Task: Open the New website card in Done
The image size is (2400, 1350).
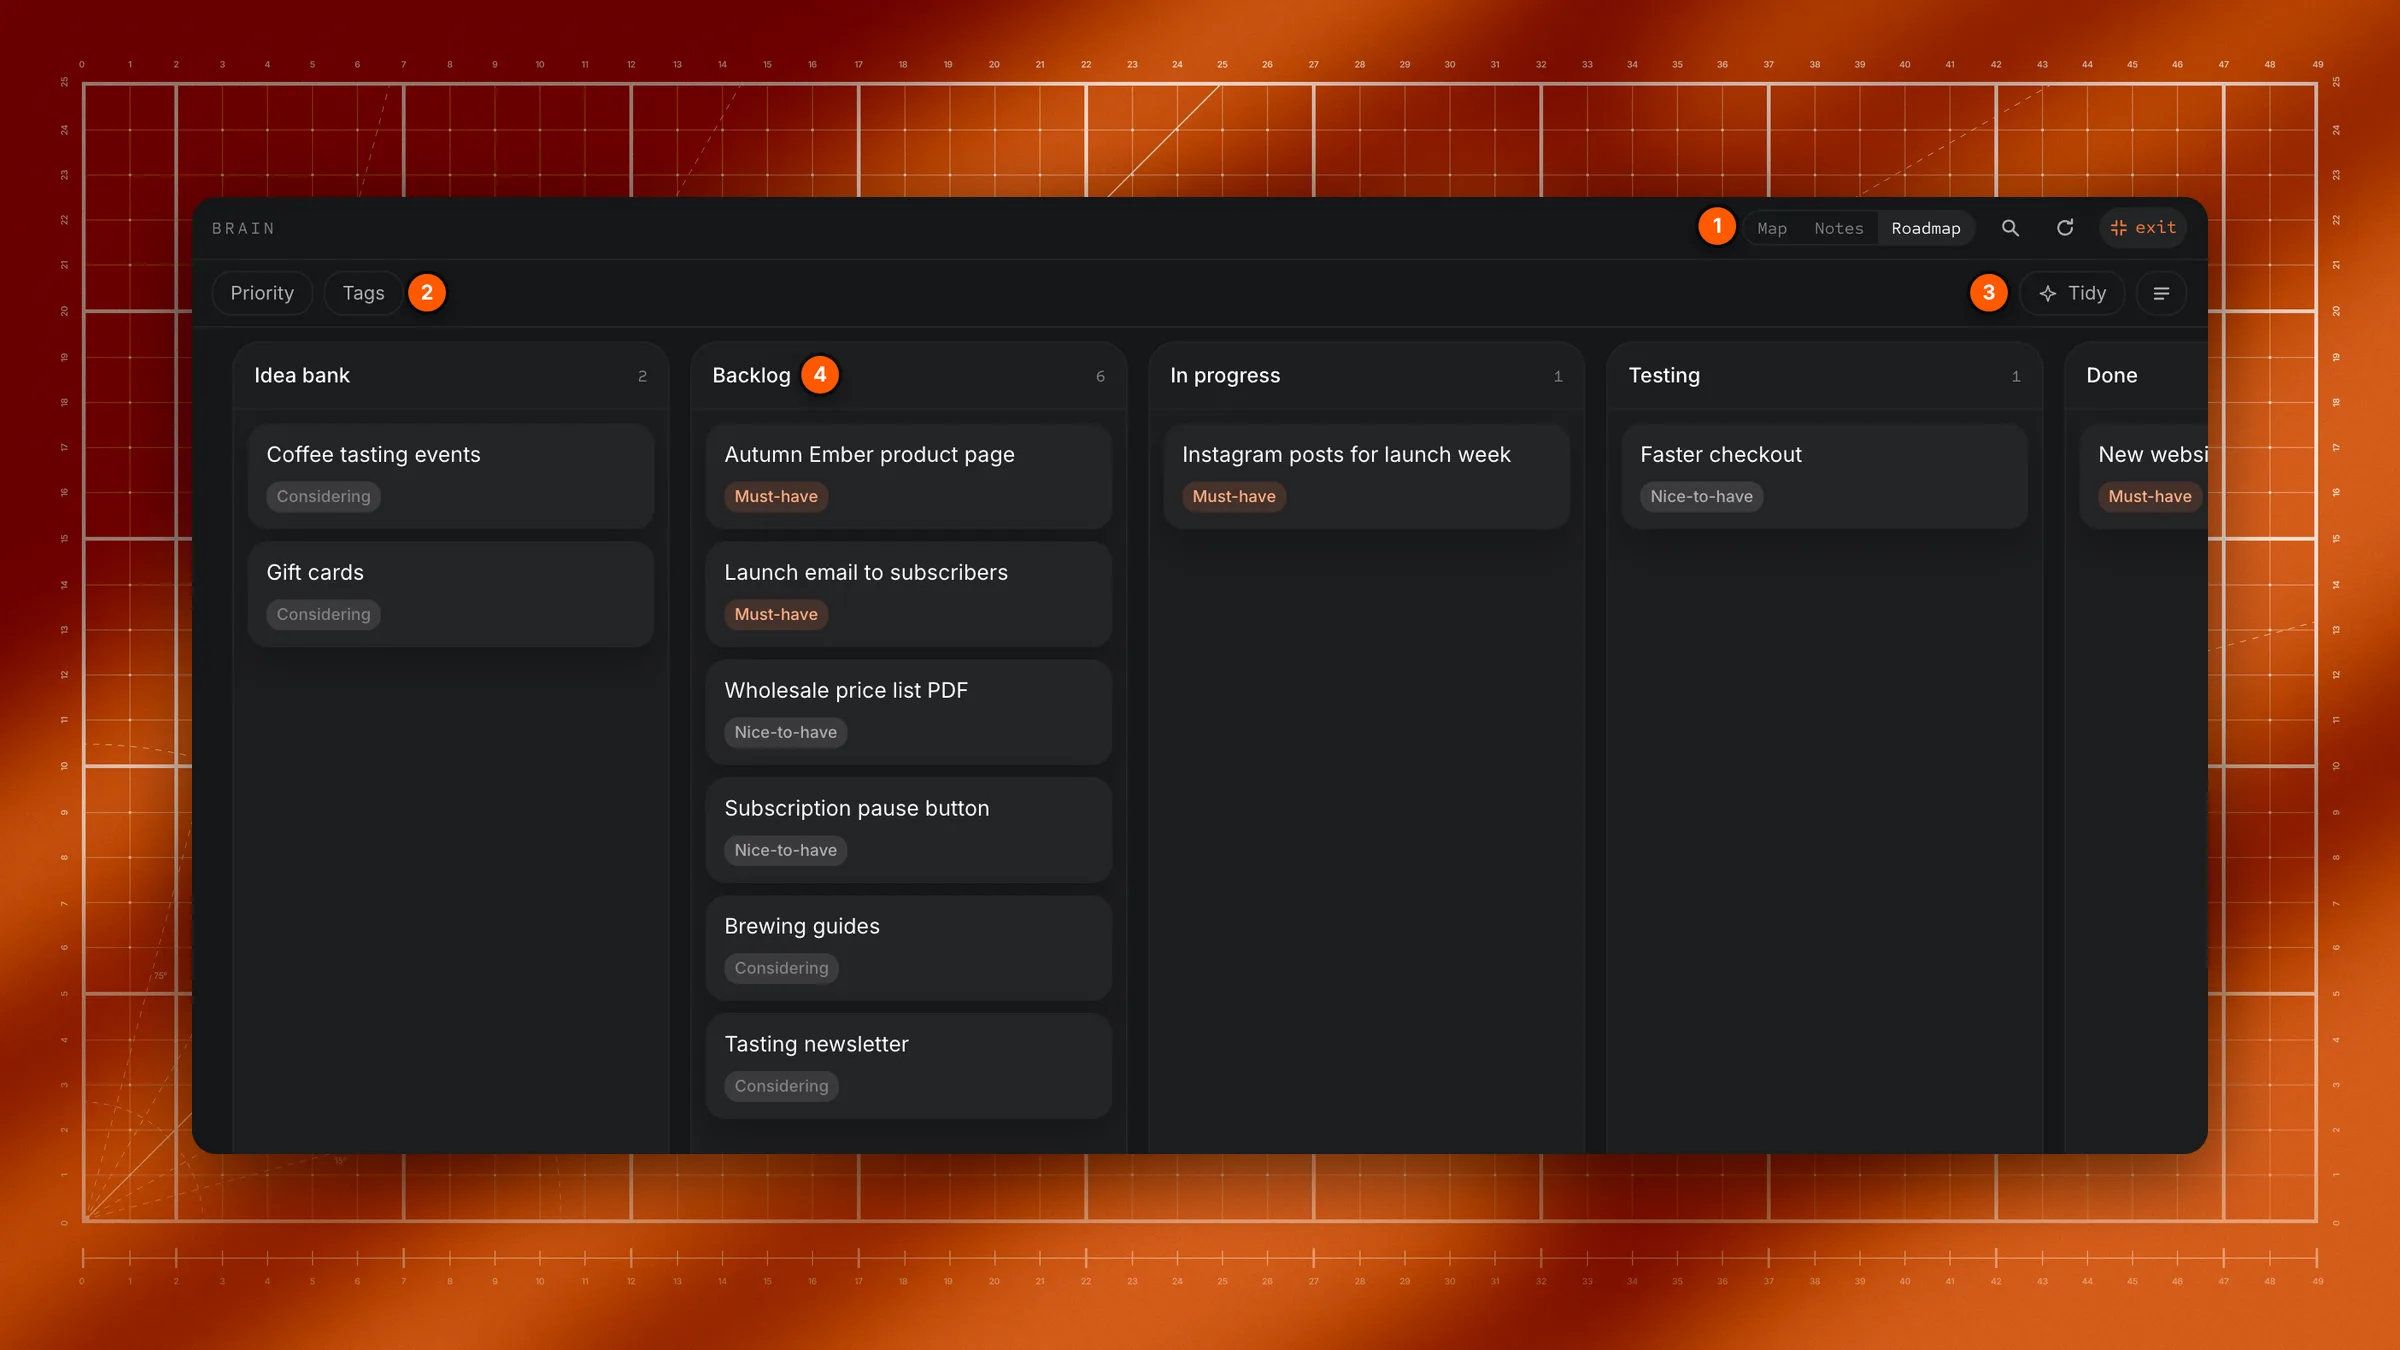Action: tap(2144, 476)
